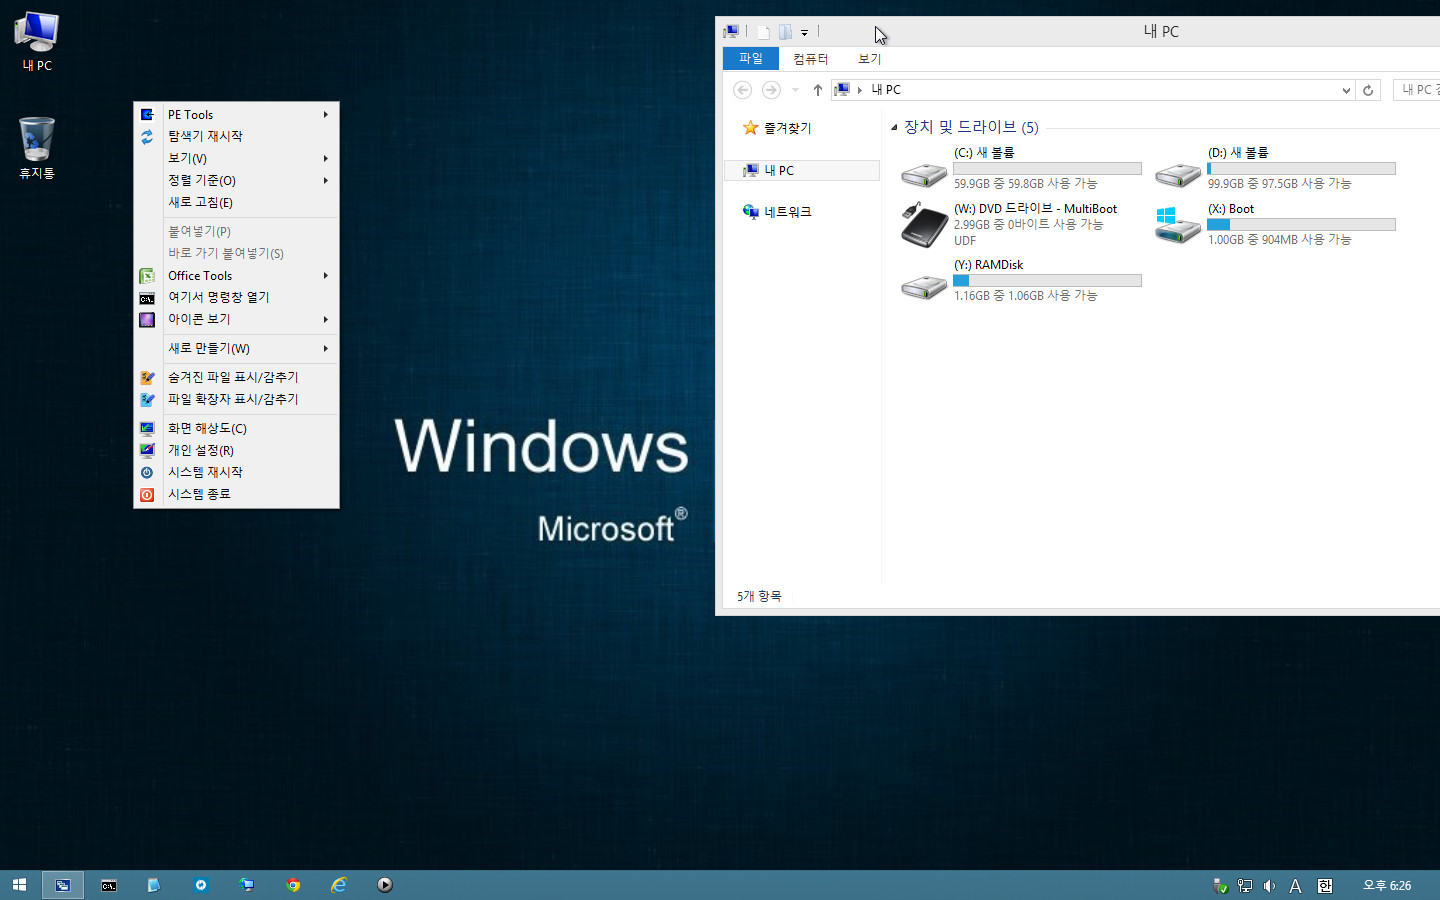Open the 보기(V) submenu
The width and height of the screenshot is (1440, 900).
point(236,158)
